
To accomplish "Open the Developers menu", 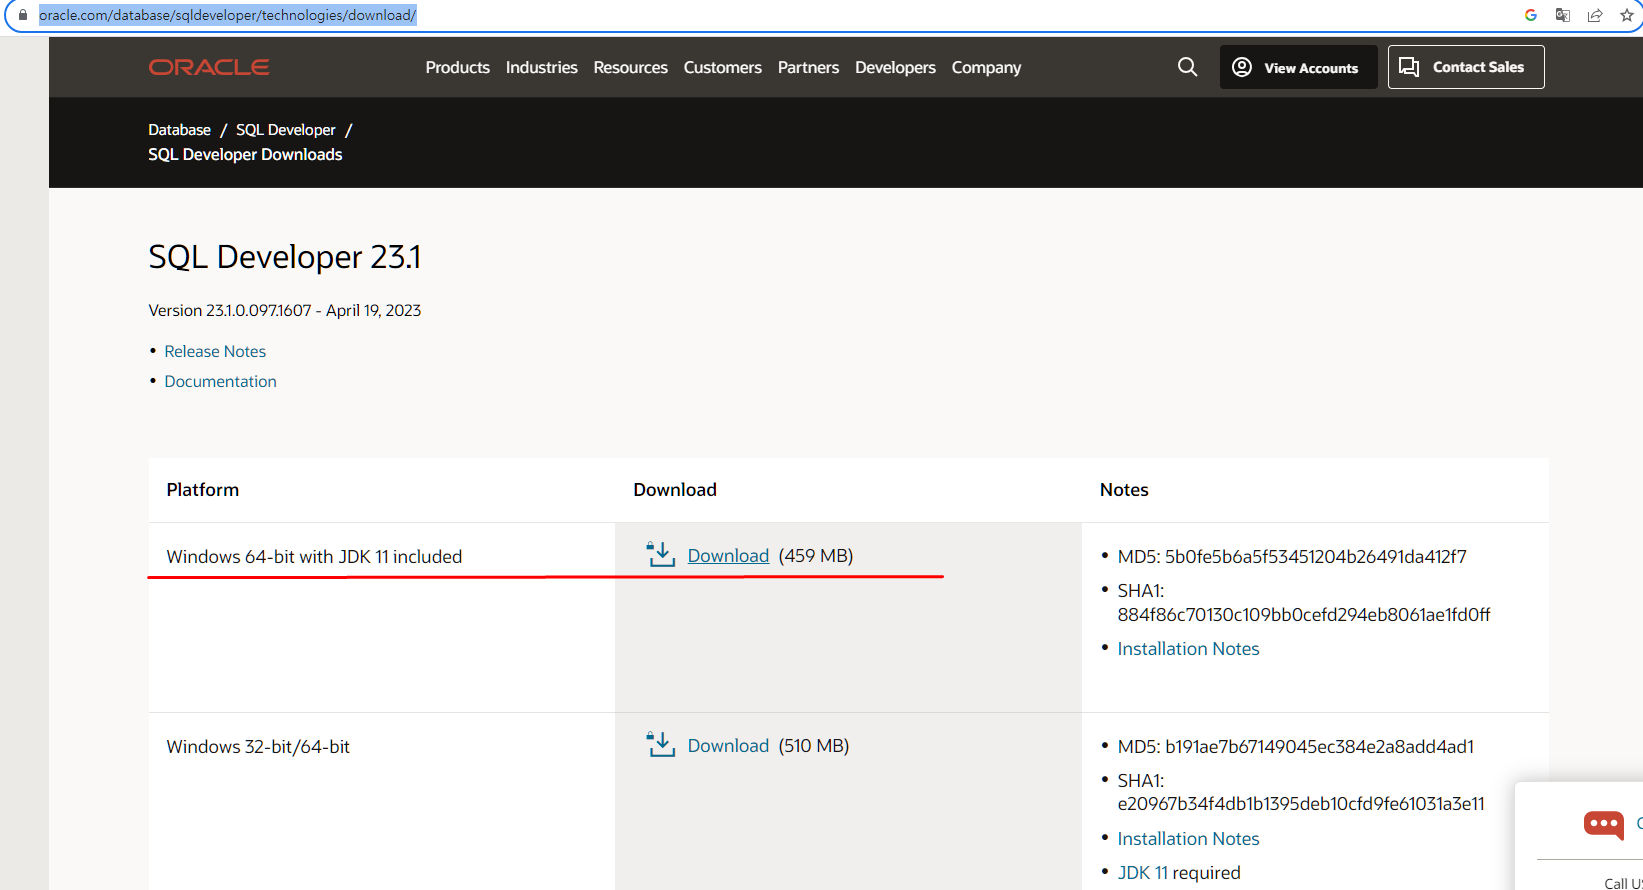I will click(895, 67).
